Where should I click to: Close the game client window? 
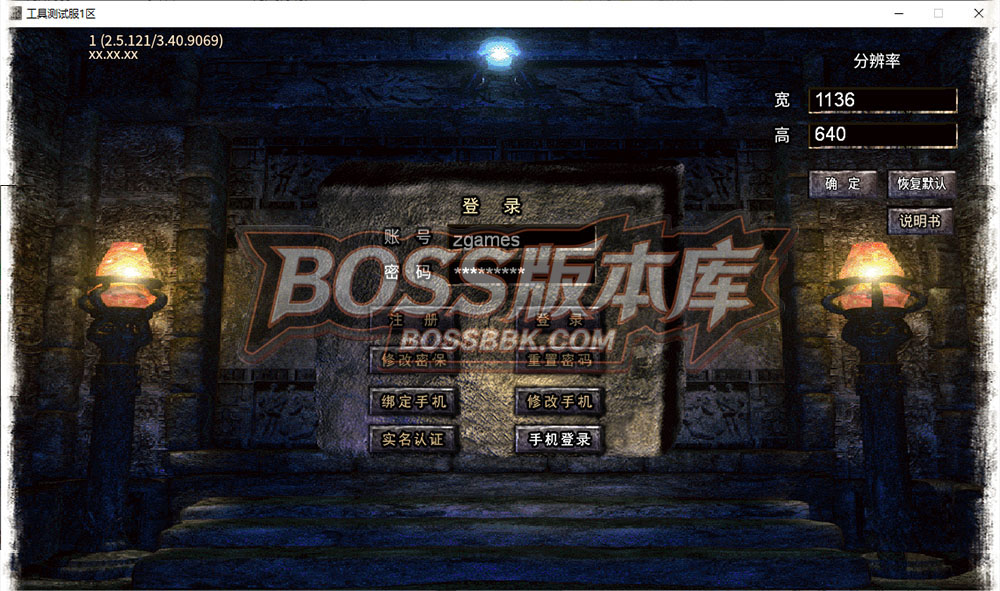977,13
